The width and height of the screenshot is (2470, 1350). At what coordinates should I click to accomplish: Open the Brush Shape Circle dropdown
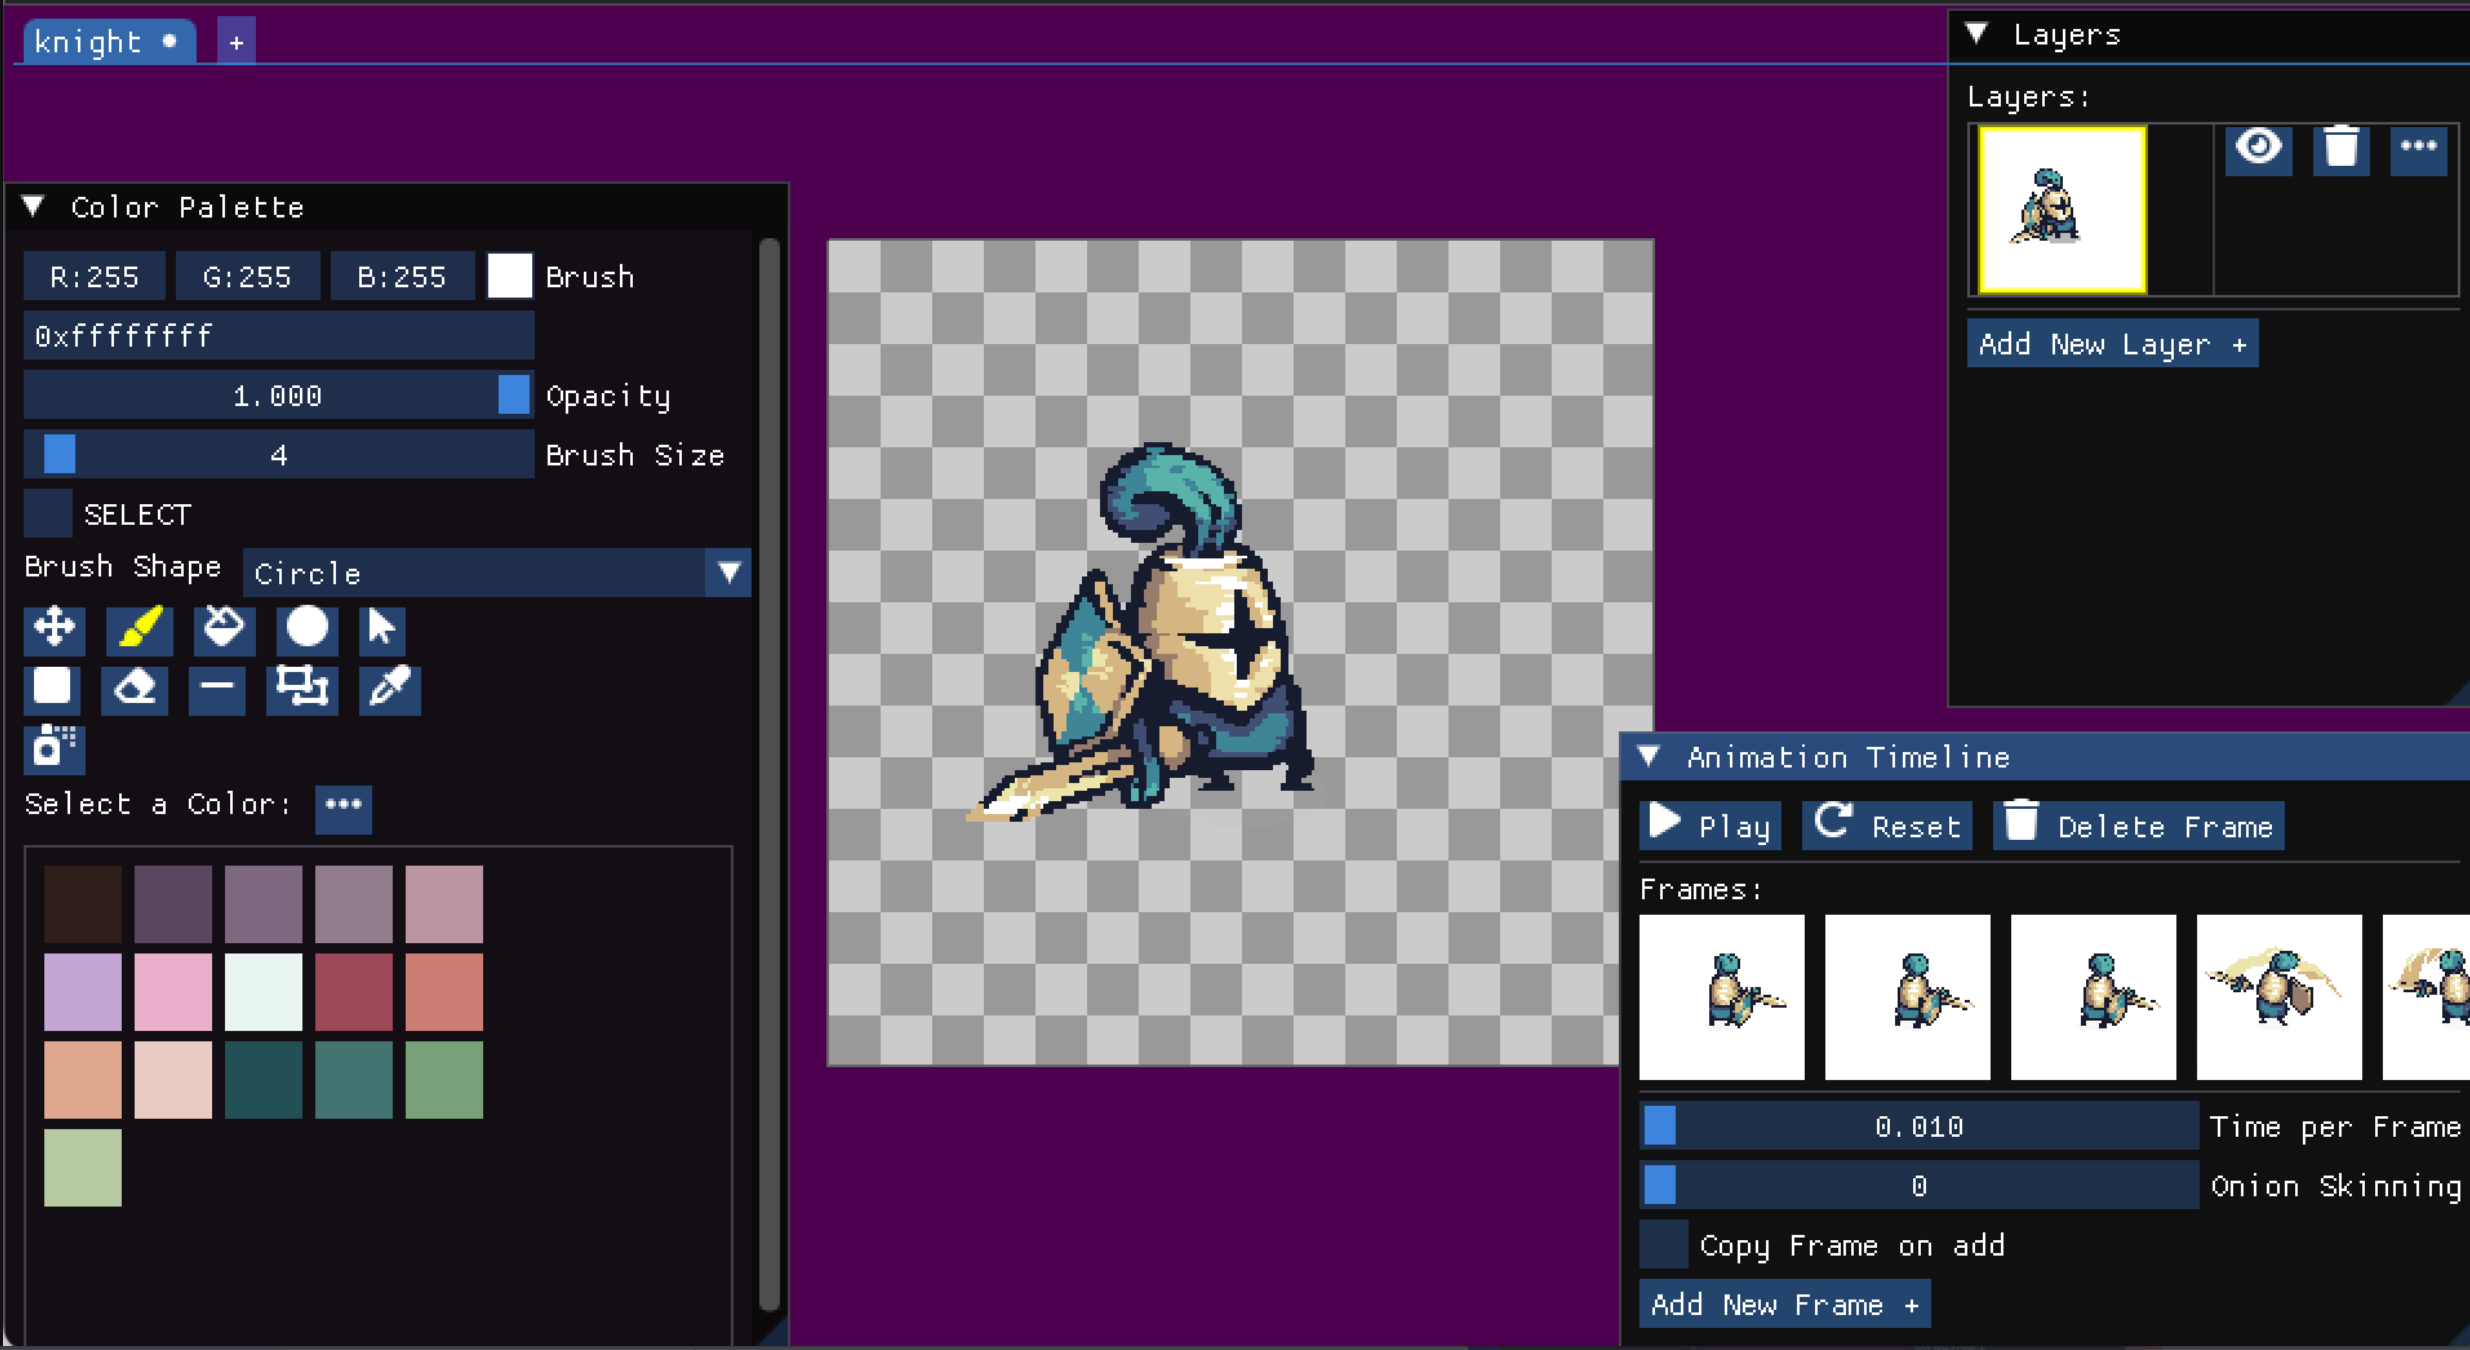(497, 573)
